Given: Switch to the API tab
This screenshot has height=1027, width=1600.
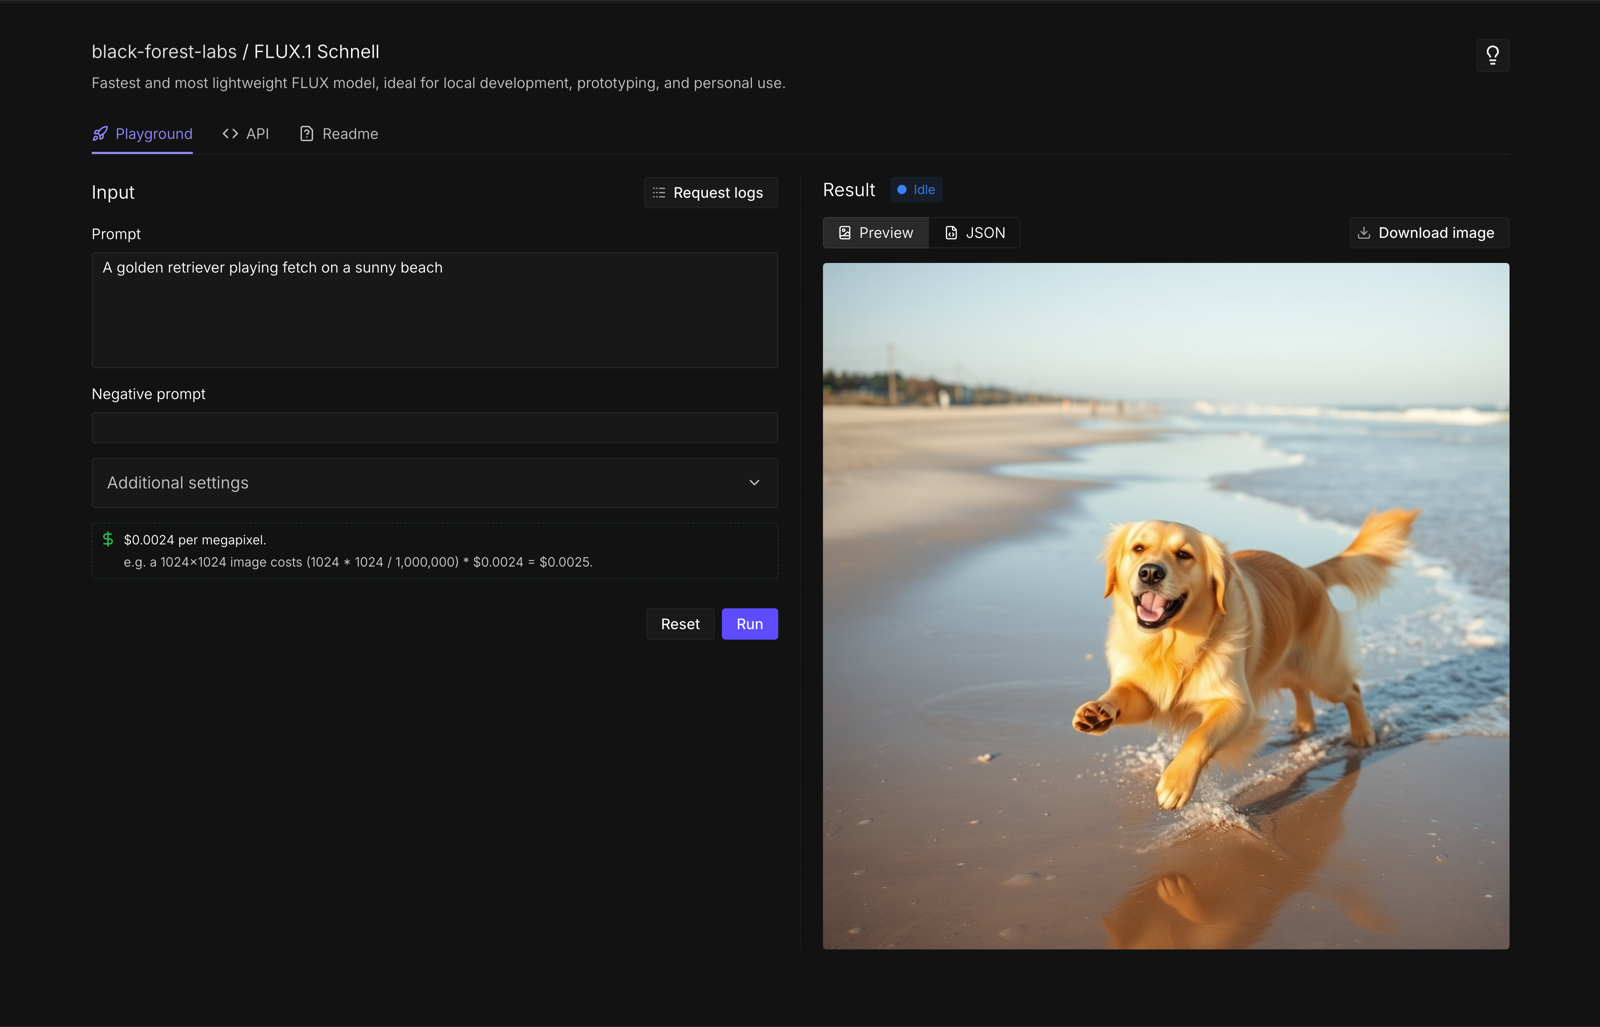Looking at the screenshot, I should (246, 134).
